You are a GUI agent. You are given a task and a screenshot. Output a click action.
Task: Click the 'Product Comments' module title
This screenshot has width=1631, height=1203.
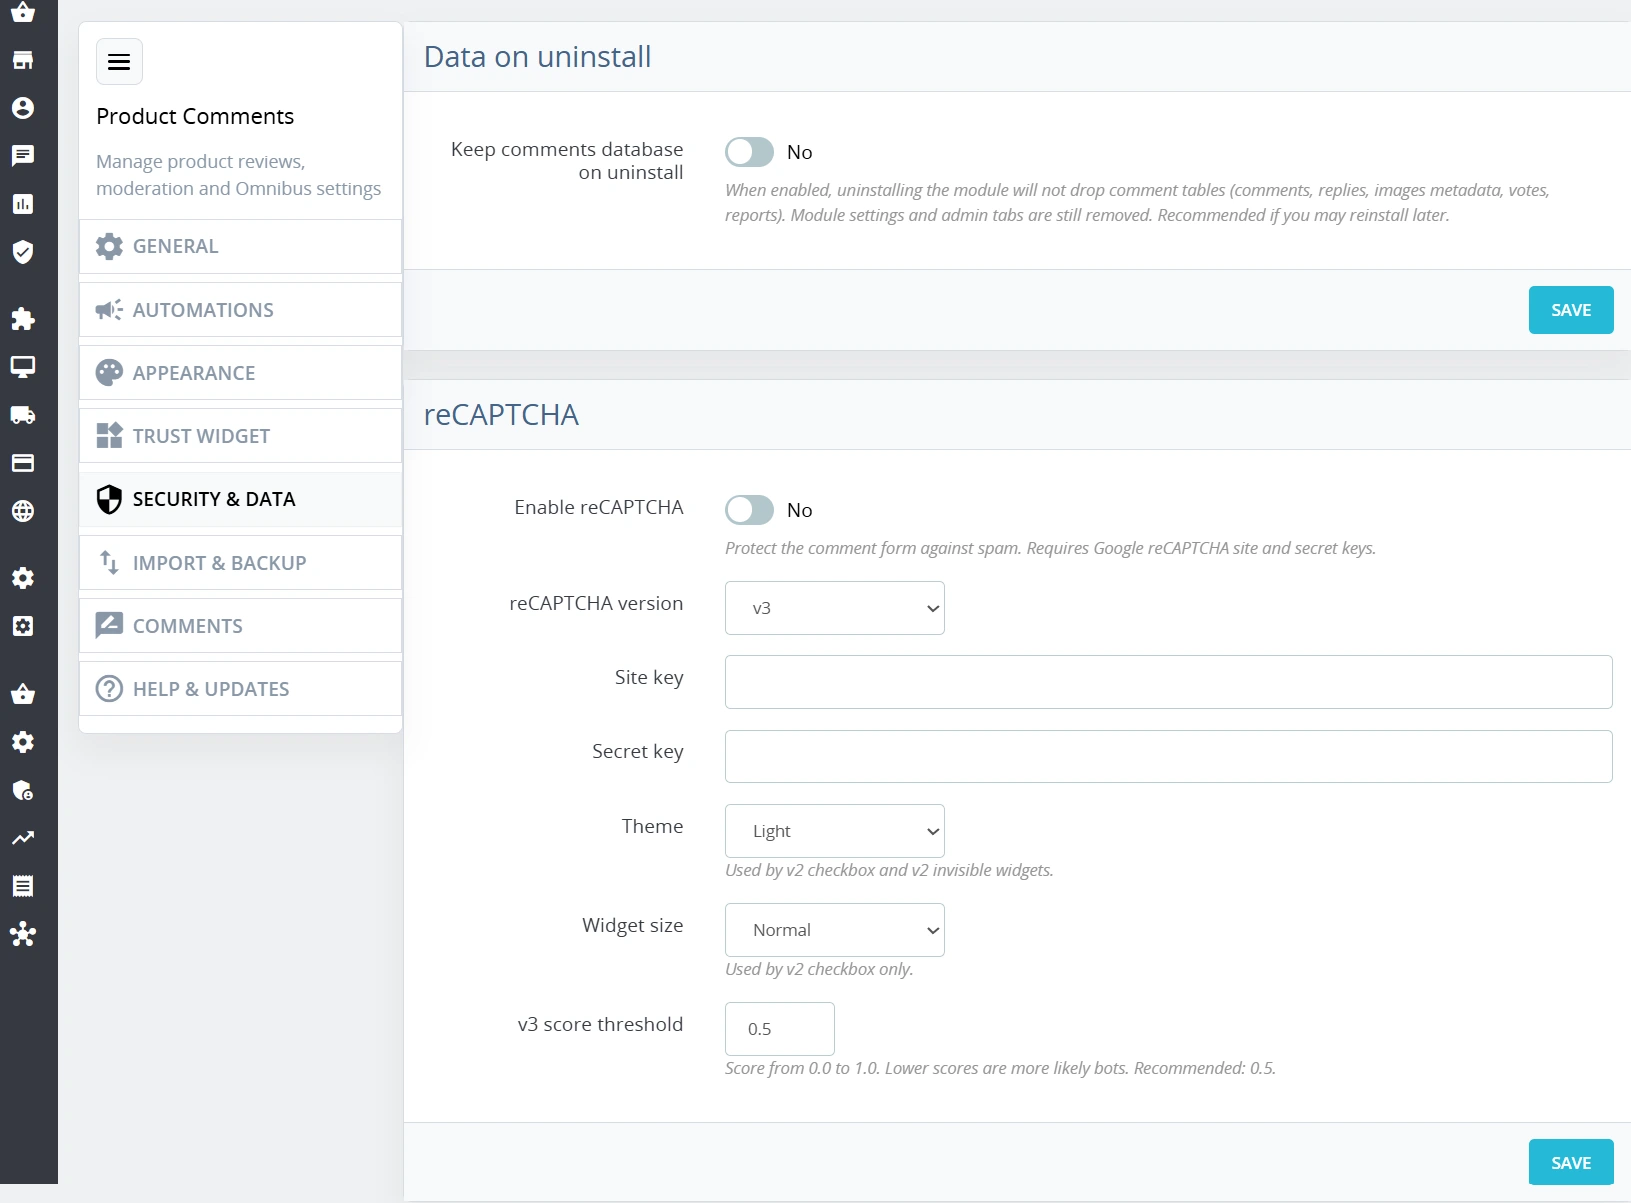(x=195, y=116)
